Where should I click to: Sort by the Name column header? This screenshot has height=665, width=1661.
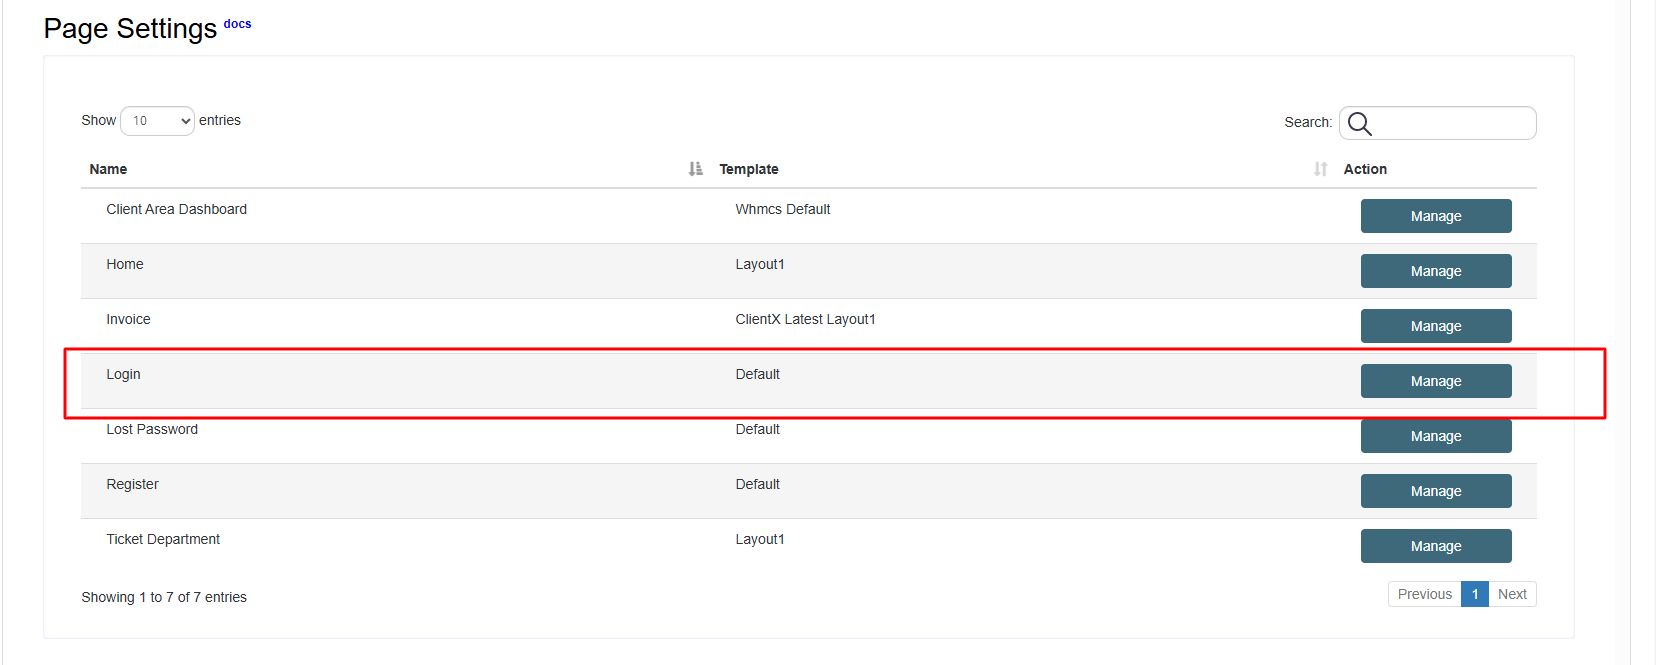click(x=108, y=169)
